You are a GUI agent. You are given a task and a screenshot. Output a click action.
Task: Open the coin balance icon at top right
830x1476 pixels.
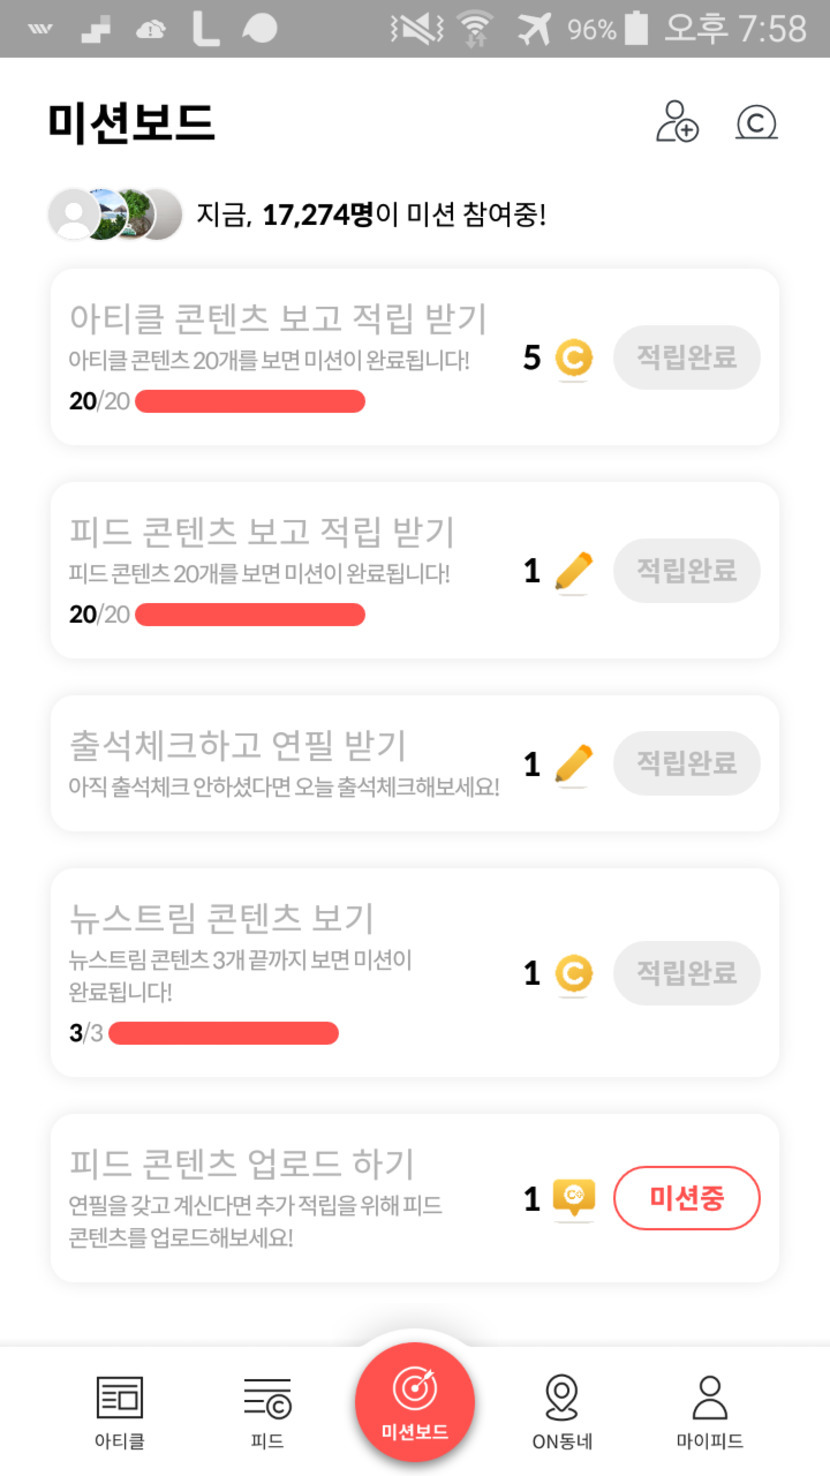point(756,122)
